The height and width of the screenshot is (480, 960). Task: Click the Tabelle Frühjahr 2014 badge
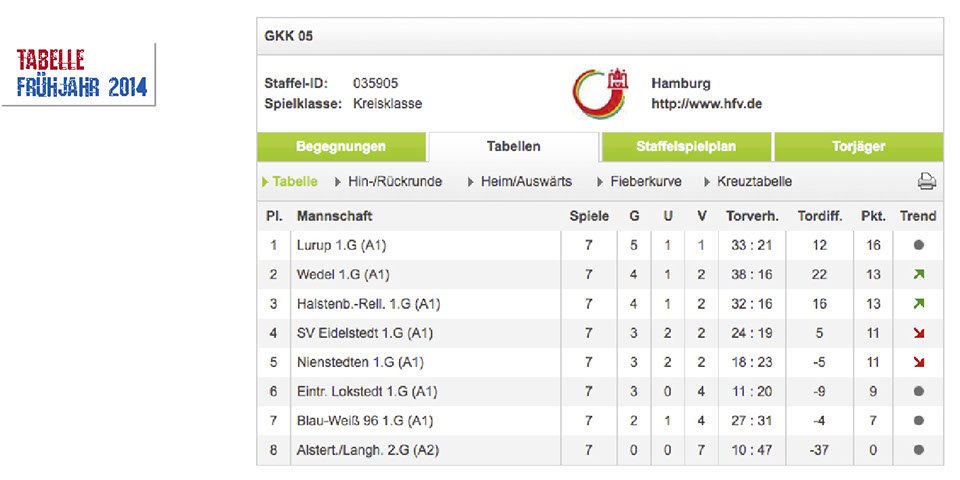click(x=82, y=74)
